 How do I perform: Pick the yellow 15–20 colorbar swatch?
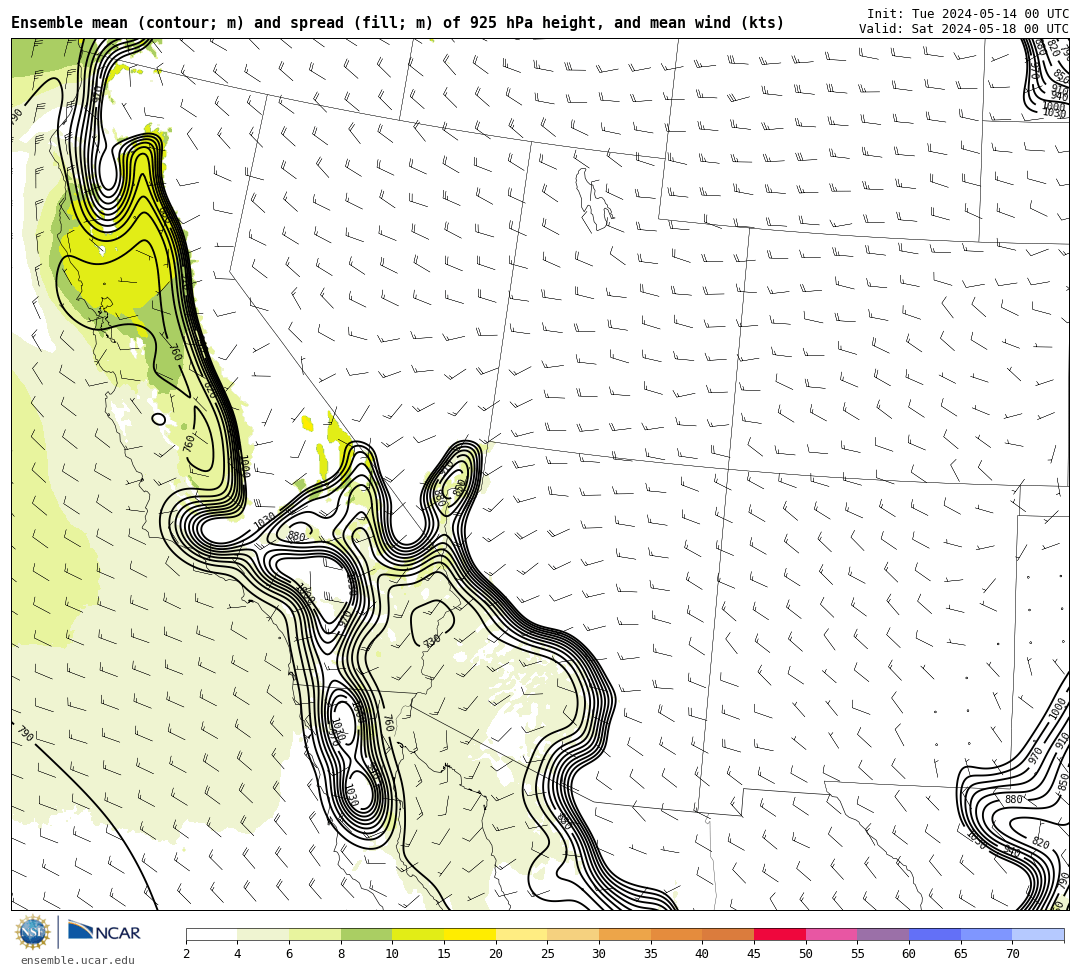point(470,935)
